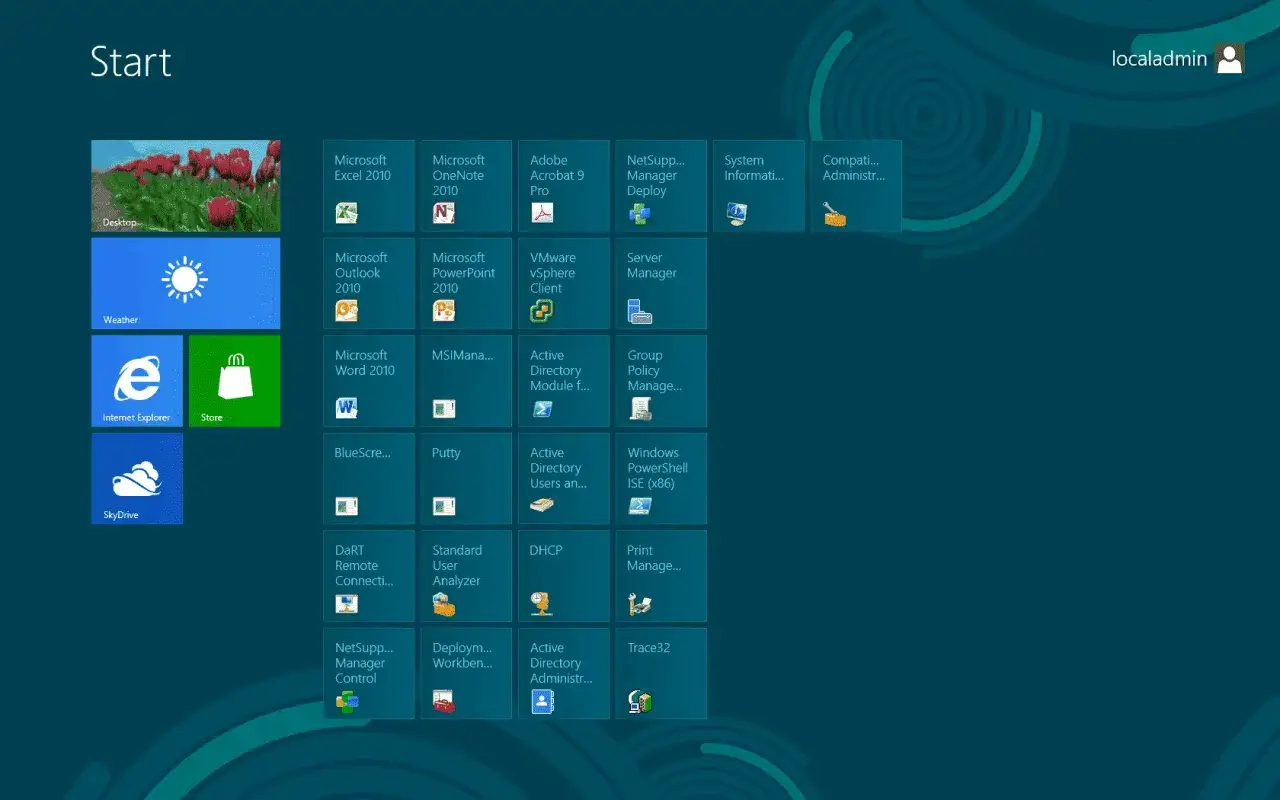Open the Print Management tile
This screenshot has width=1280, height=800.
[x=661, y=576]
